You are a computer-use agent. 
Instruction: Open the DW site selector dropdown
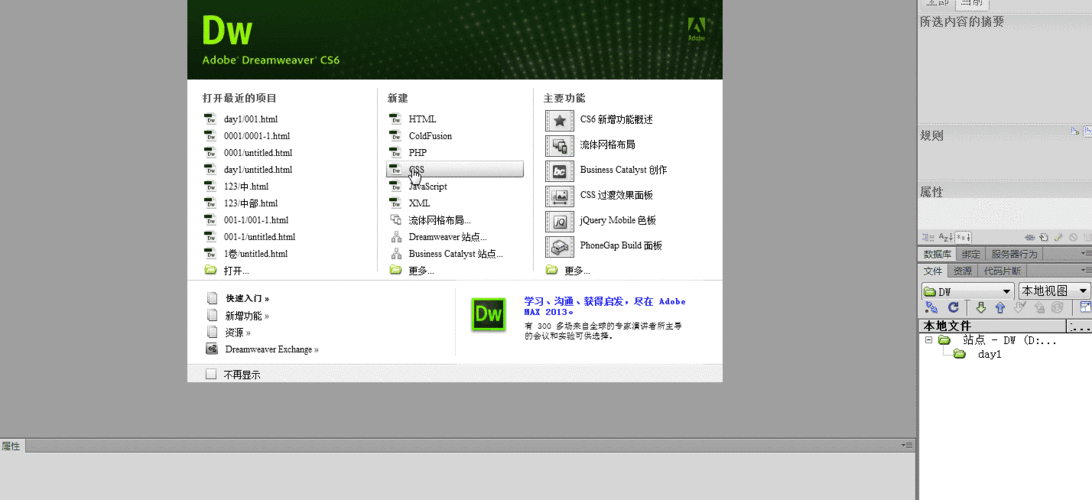[967, 291]
